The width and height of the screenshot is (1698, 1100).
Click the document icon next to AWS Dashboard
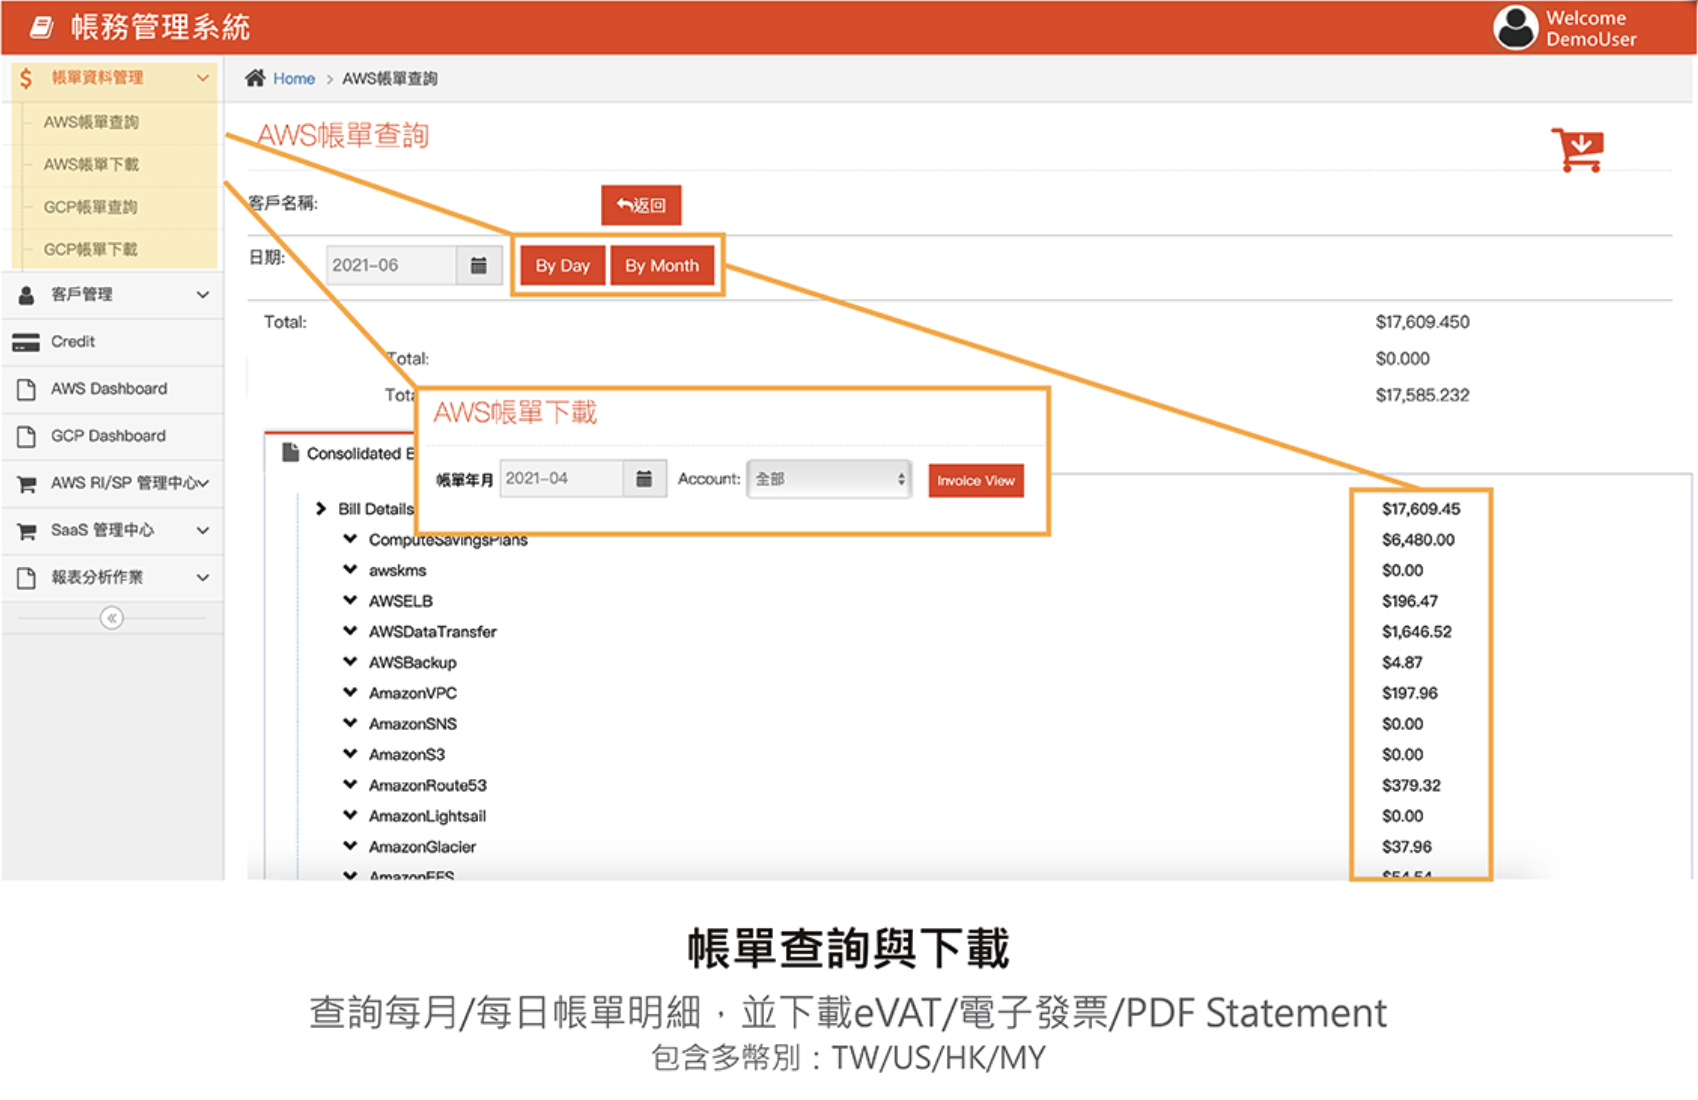pyautogui.click(x=27, y=389)
